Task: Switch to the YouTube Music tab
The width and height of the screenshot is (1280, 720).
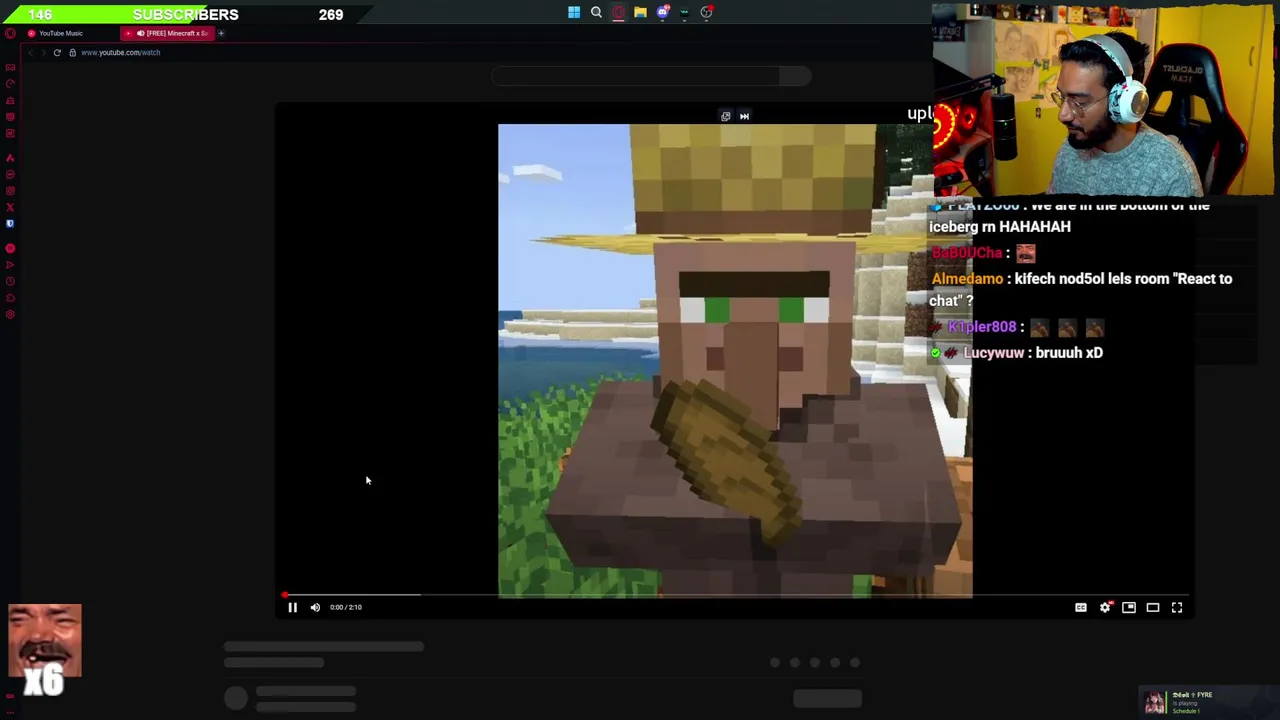Action: point(62,33)
